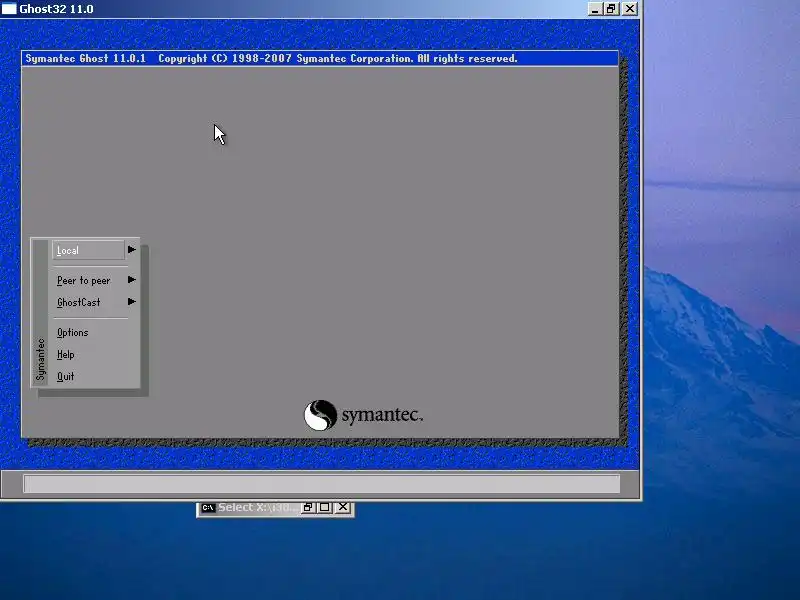Click the Symantec Ghost 11.0.1 copyright header text
This screenshot has width=800, height=600.
271,59
